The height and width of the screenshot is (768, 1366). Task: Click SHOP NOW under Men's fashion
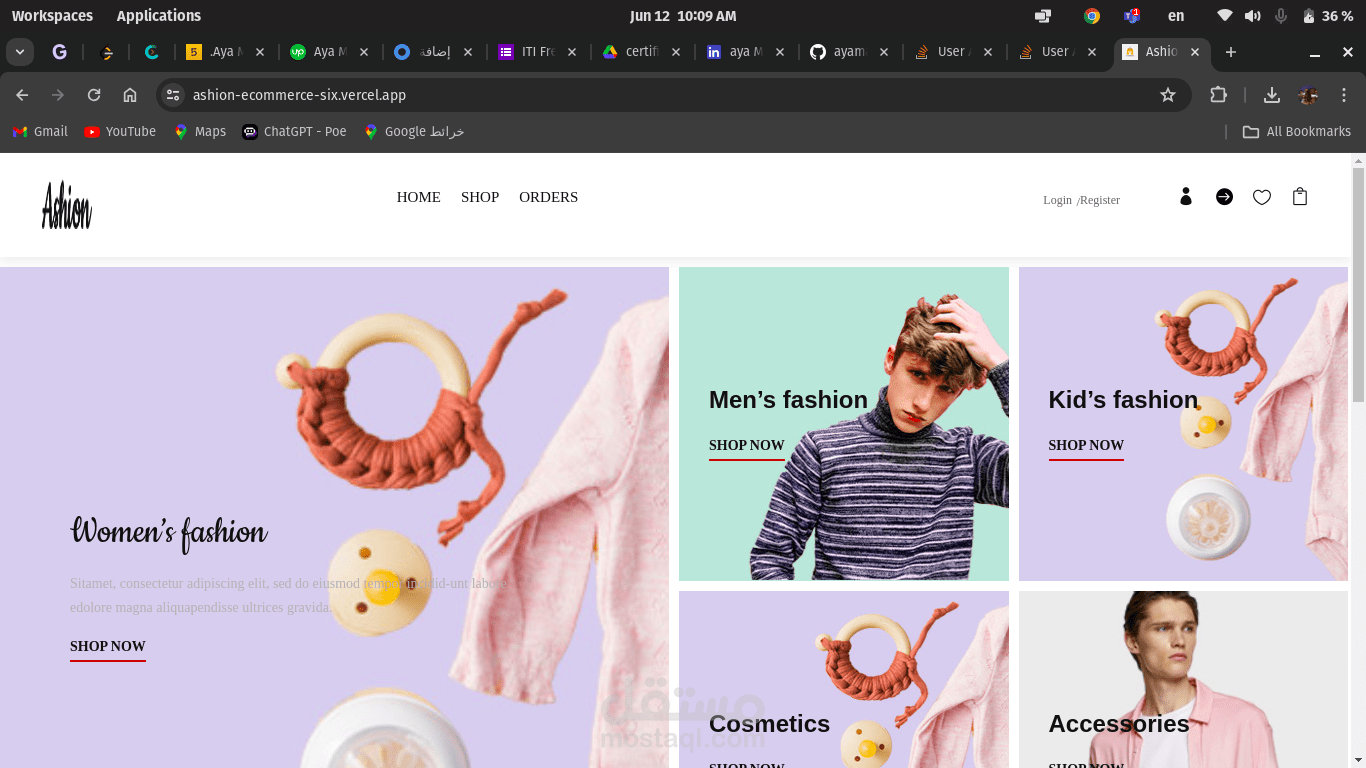(747, 445)
